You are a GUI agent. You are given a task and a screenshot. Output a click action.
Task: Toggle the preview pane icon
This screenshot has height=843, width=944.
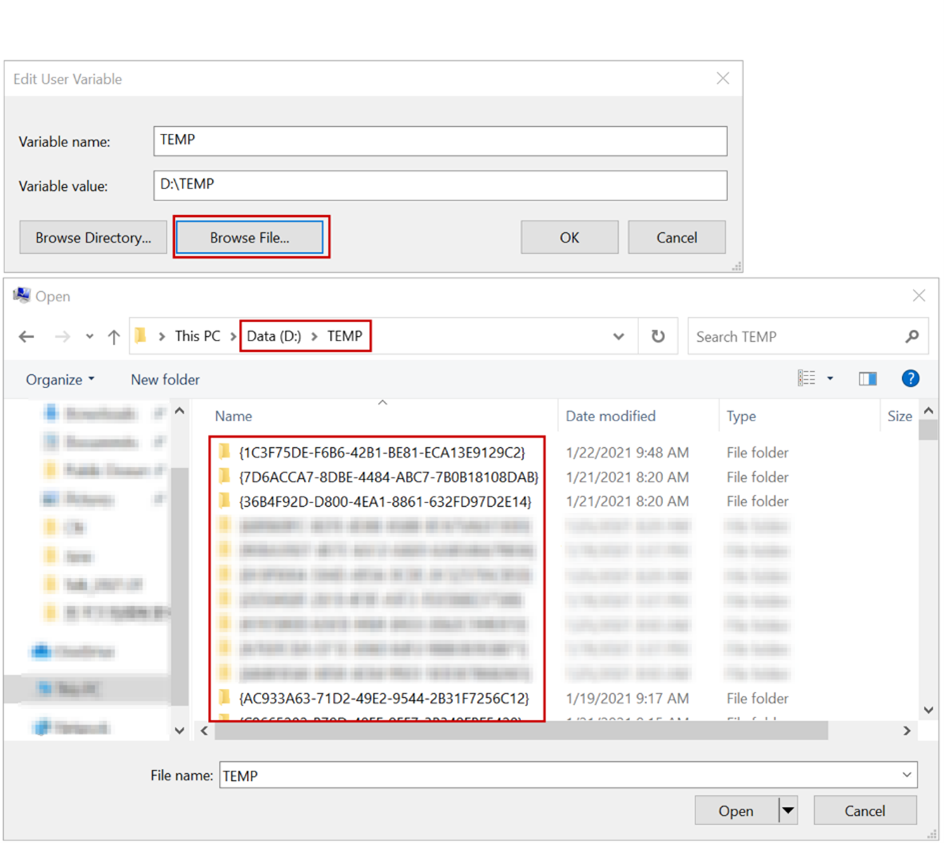[x=867, y=378]
